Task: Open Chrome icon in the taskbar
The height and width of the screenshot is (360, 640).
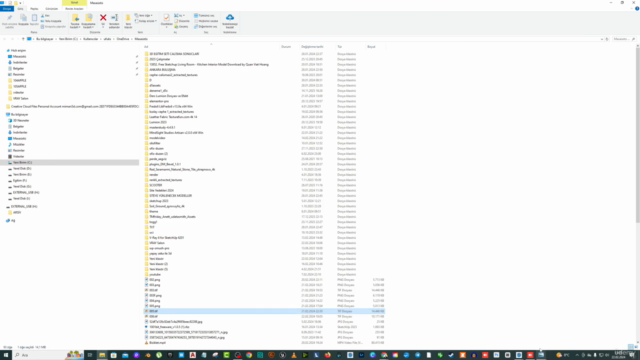Action: [x=249, y=355]
